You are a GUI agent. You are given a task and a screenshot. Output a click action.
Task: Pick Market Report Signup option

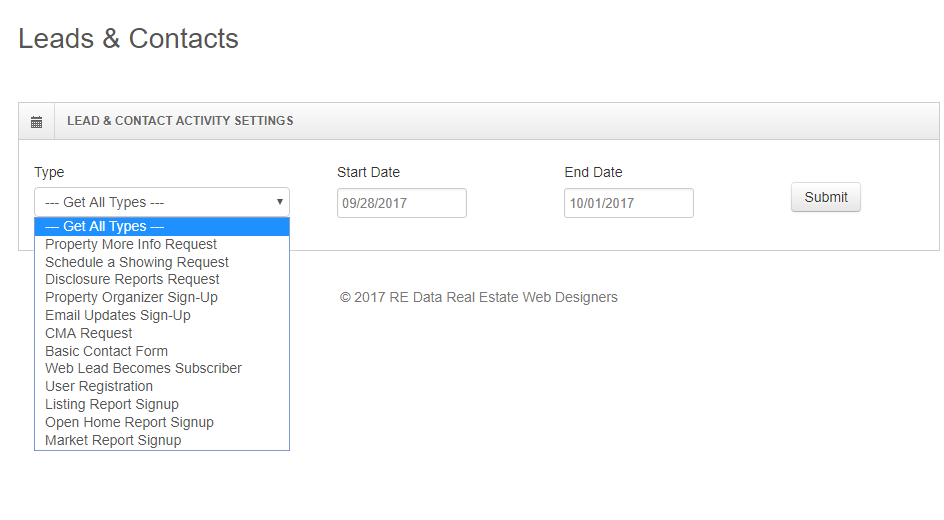click(x=162, y=441)
